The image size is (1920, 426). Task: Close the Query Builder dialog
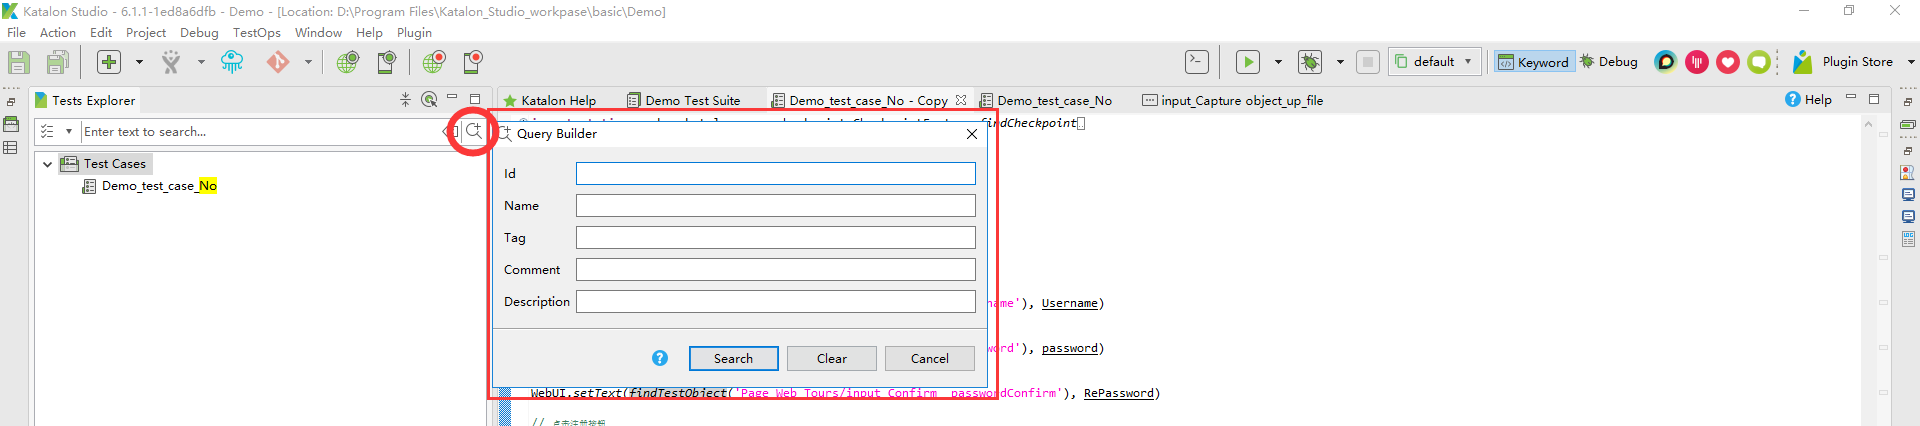(x=972, y=134)
